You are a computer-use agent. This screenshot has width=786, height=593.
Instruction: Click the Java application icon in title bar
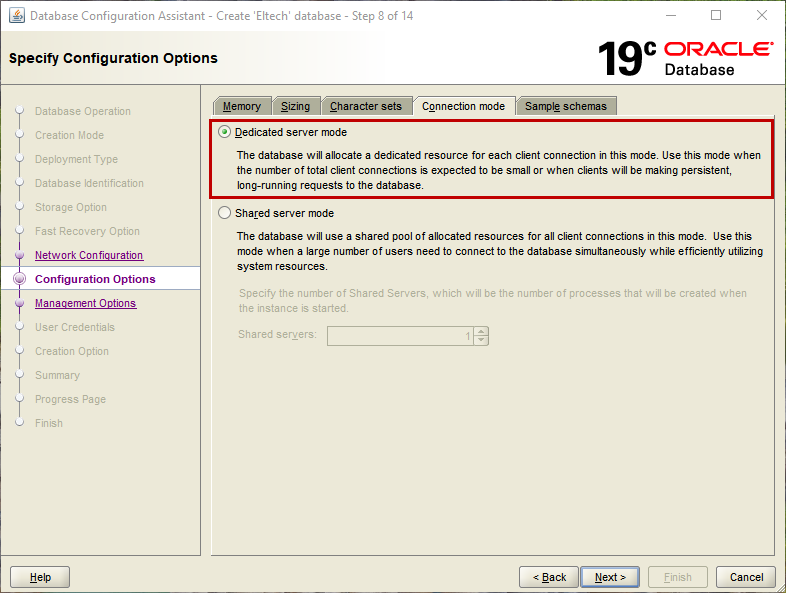point(17,16)
